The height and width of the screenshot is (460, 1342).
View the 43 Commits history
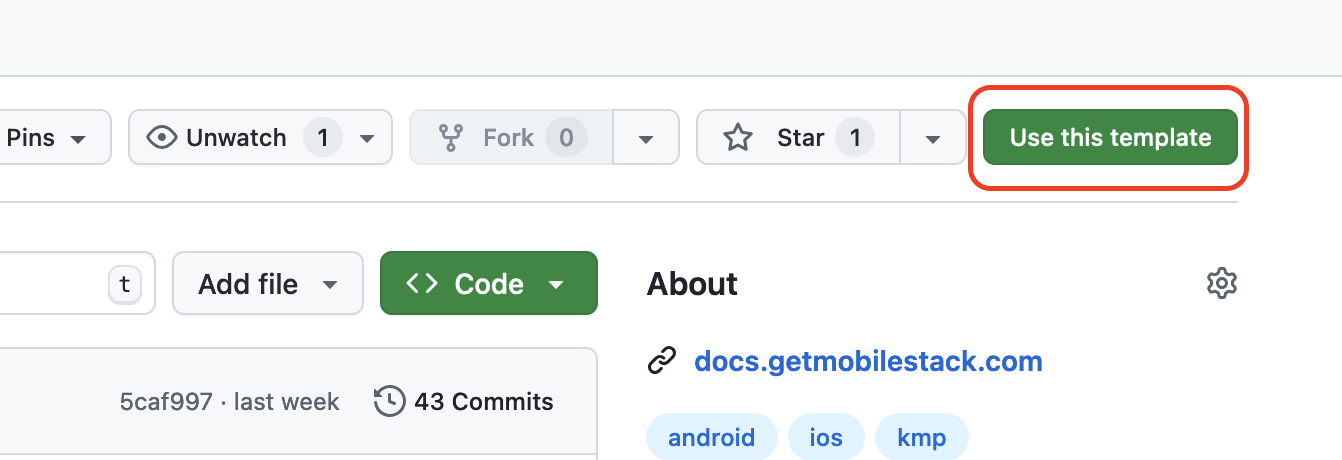[x=483, y=402]
